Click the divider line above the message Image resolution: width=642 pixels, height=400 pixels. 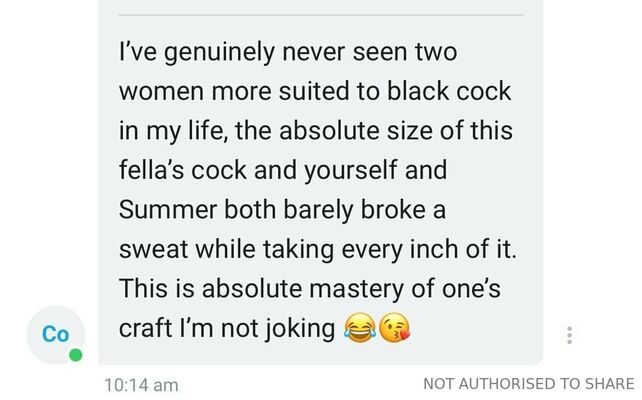[321, 15]
